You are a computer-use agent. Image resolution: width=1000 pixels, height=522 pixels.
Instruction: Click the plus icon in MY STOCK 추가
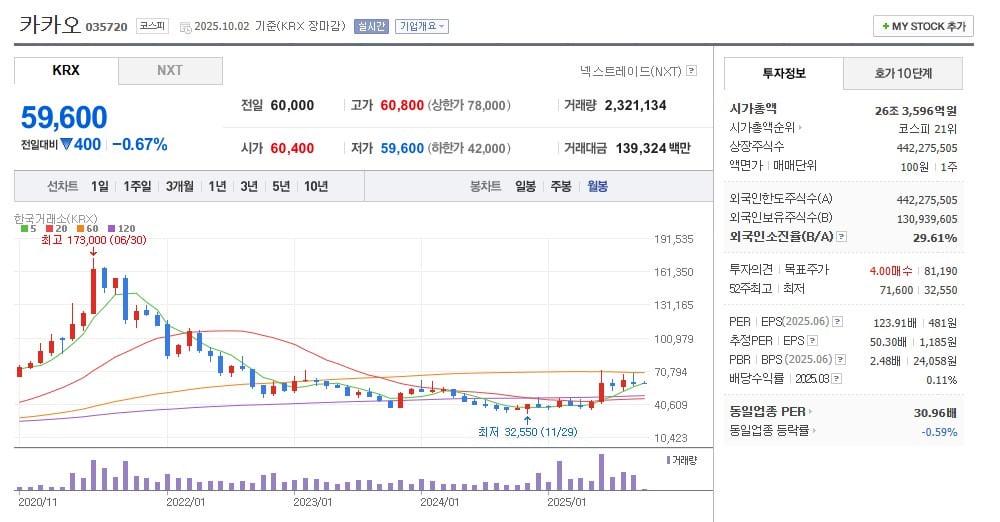885,26
